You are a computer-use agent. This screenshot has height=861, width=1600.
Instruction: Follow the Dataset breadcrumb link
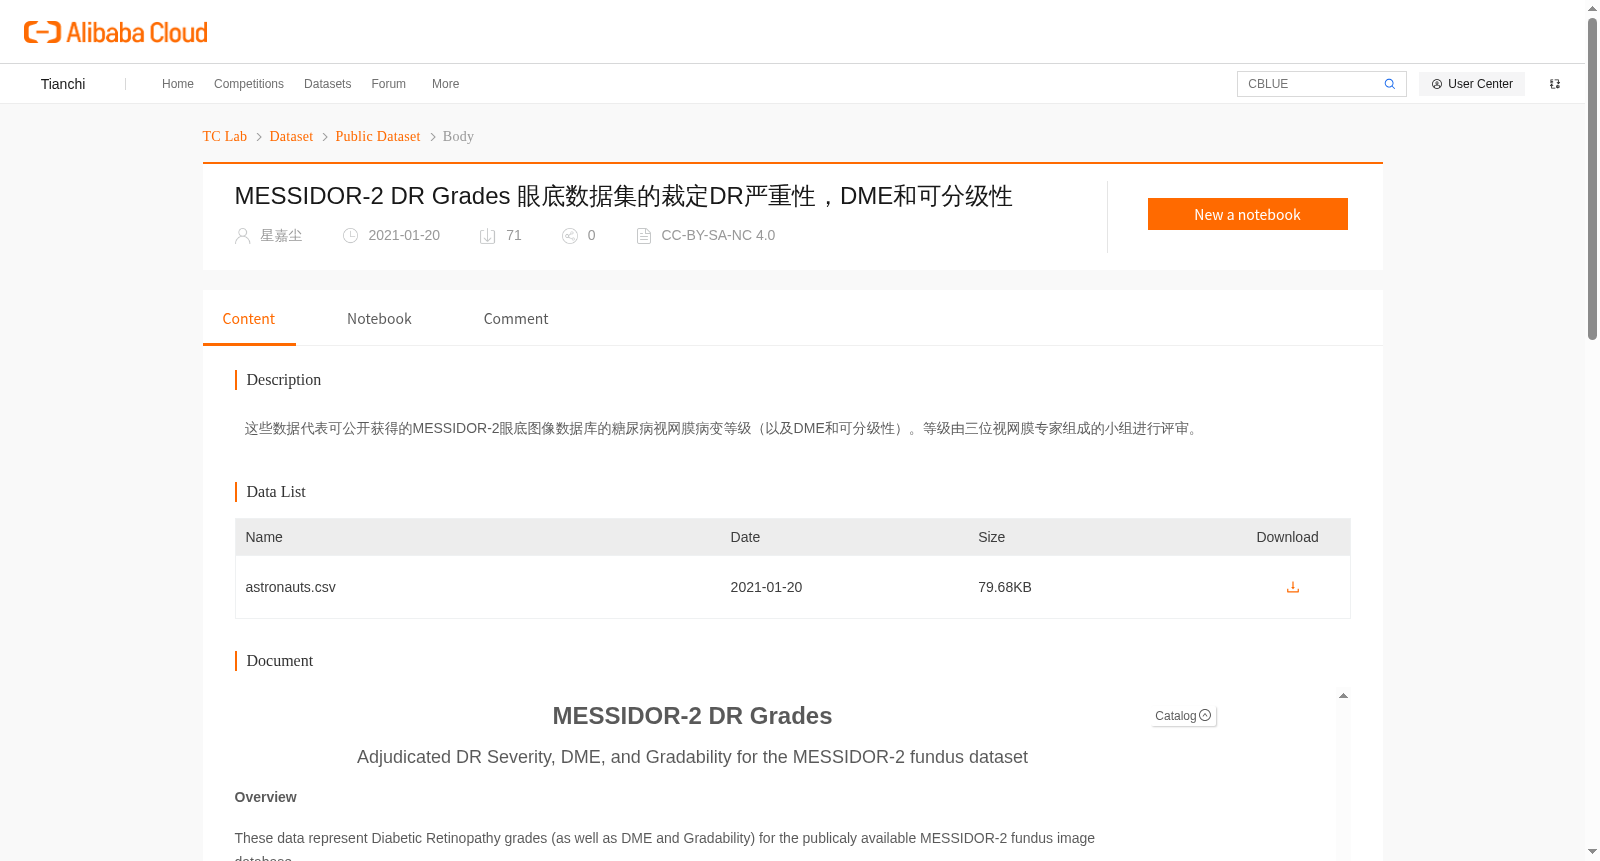(x=291, y=136)
